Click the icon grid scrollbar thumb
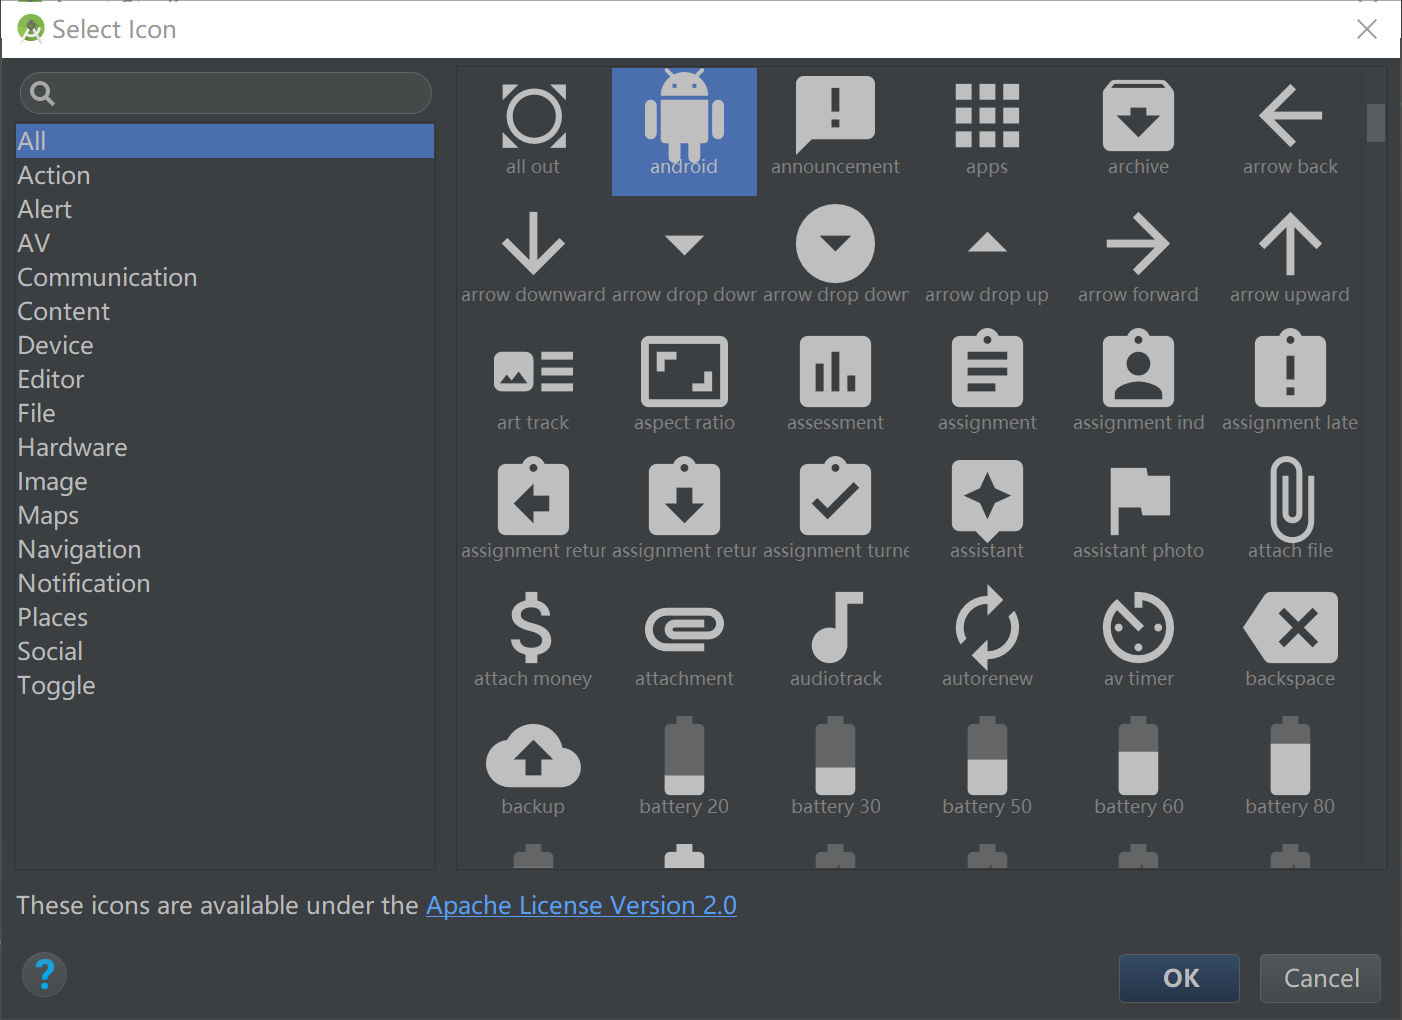Screen dimensions: 1402x1020 pos(1376,123)
